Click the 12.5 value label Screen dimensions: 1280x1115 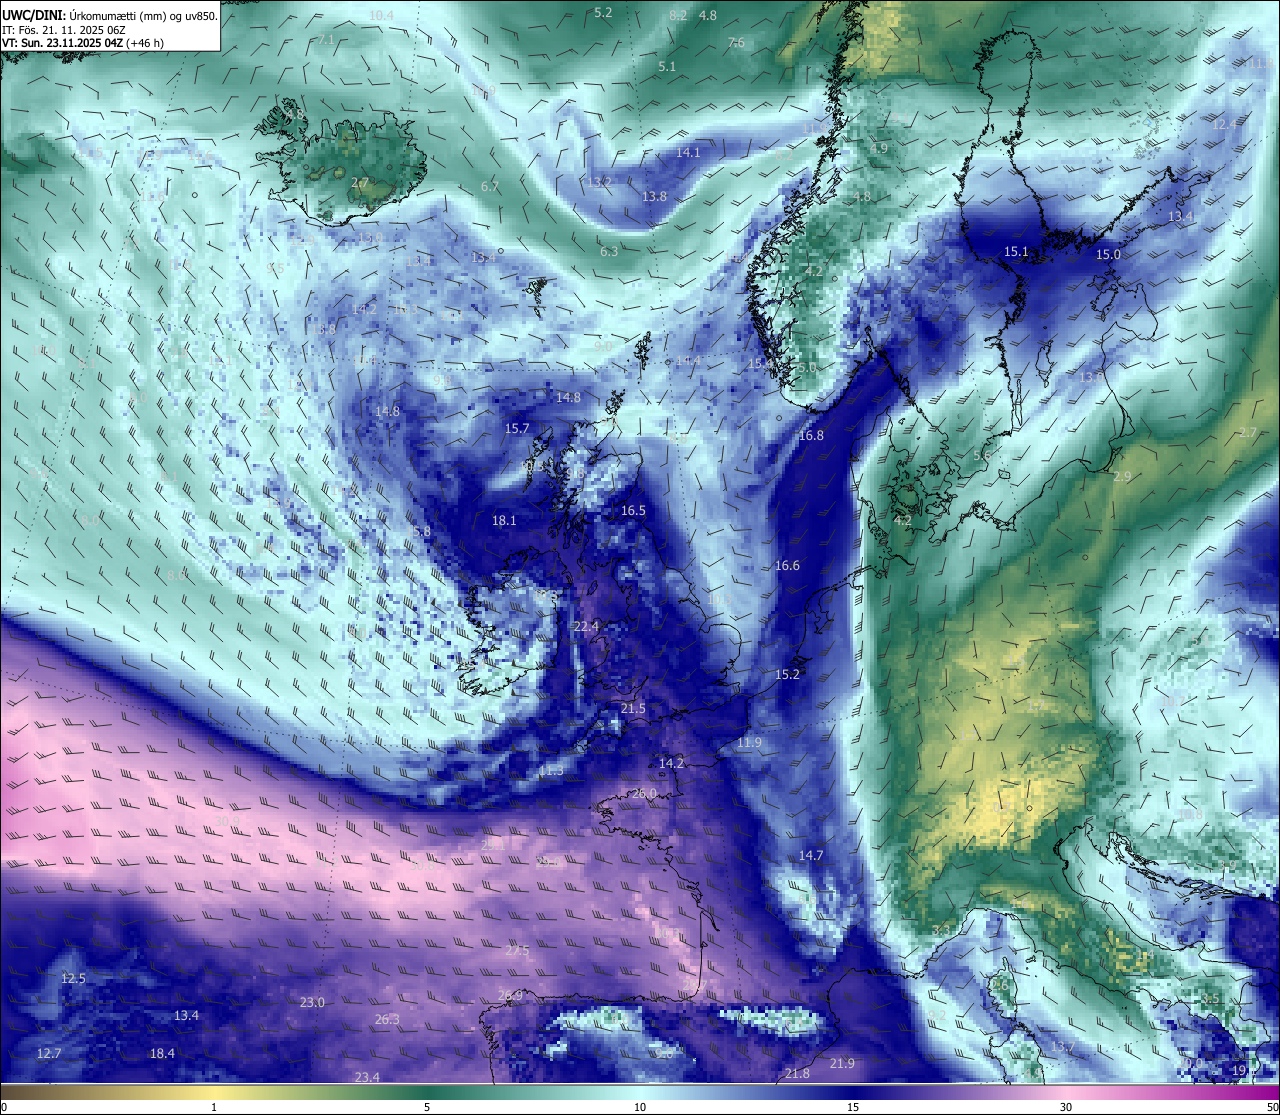[73, 978]
